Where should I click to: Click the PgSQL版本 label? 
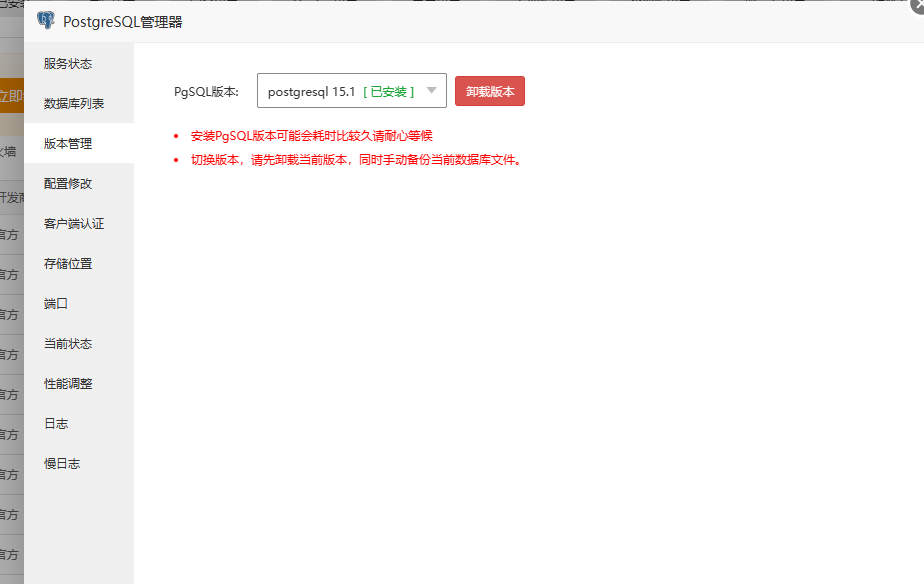point(206,92)
